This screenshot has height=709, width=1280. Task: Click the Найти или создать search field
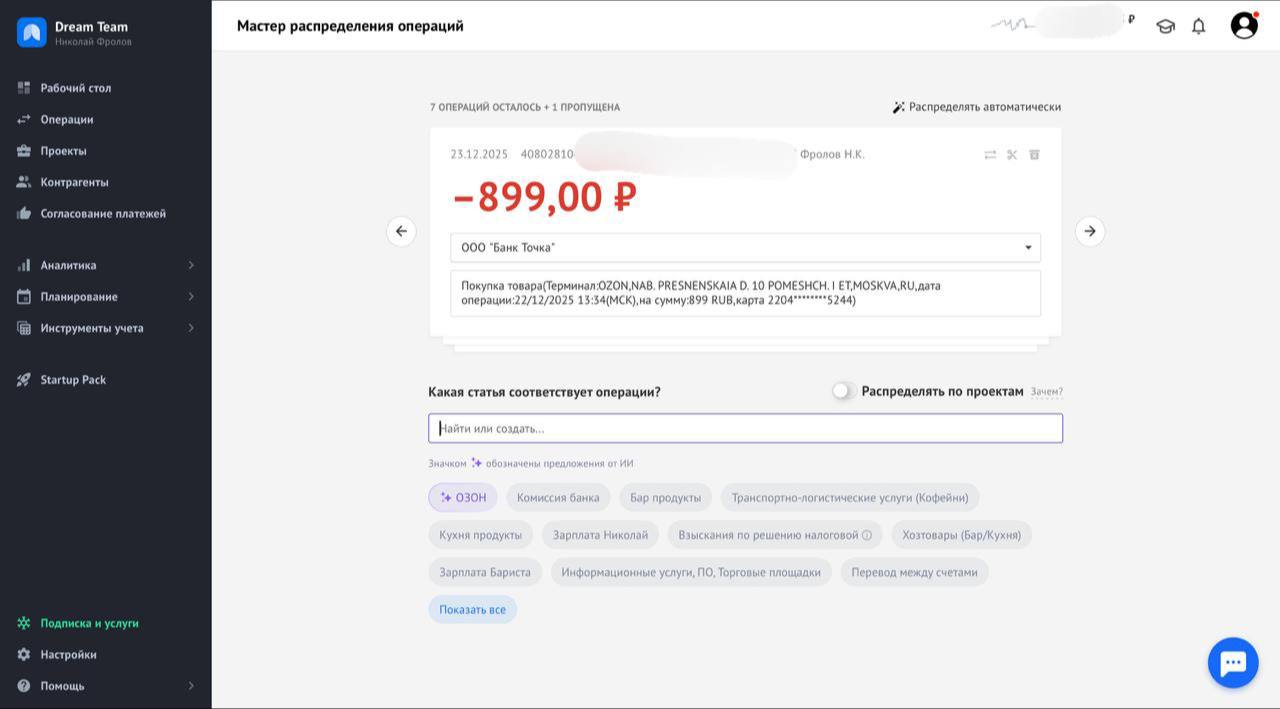(x=745, y=429)
